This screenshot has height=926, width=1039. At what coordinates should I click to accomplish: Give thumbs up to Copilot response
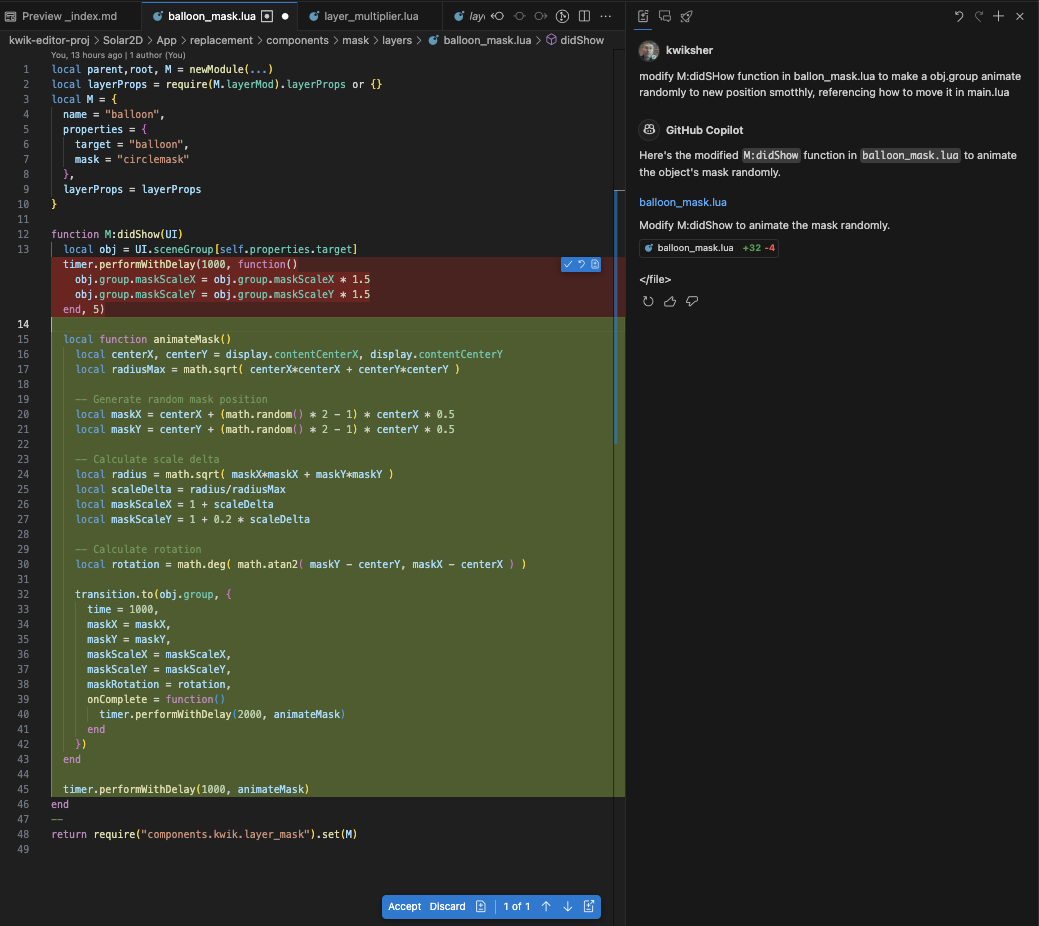[x=670, y=302]
